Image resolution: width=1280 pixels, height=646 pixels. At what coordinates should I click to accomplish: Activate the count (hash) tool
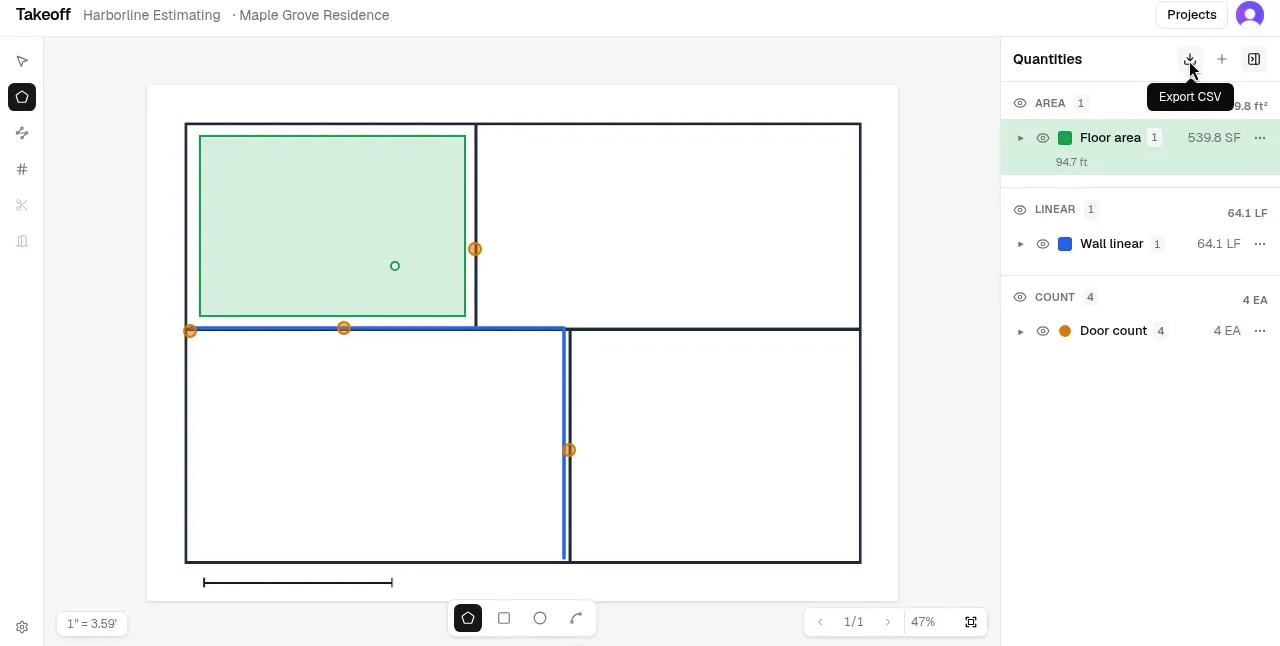[x=22, y=169]
